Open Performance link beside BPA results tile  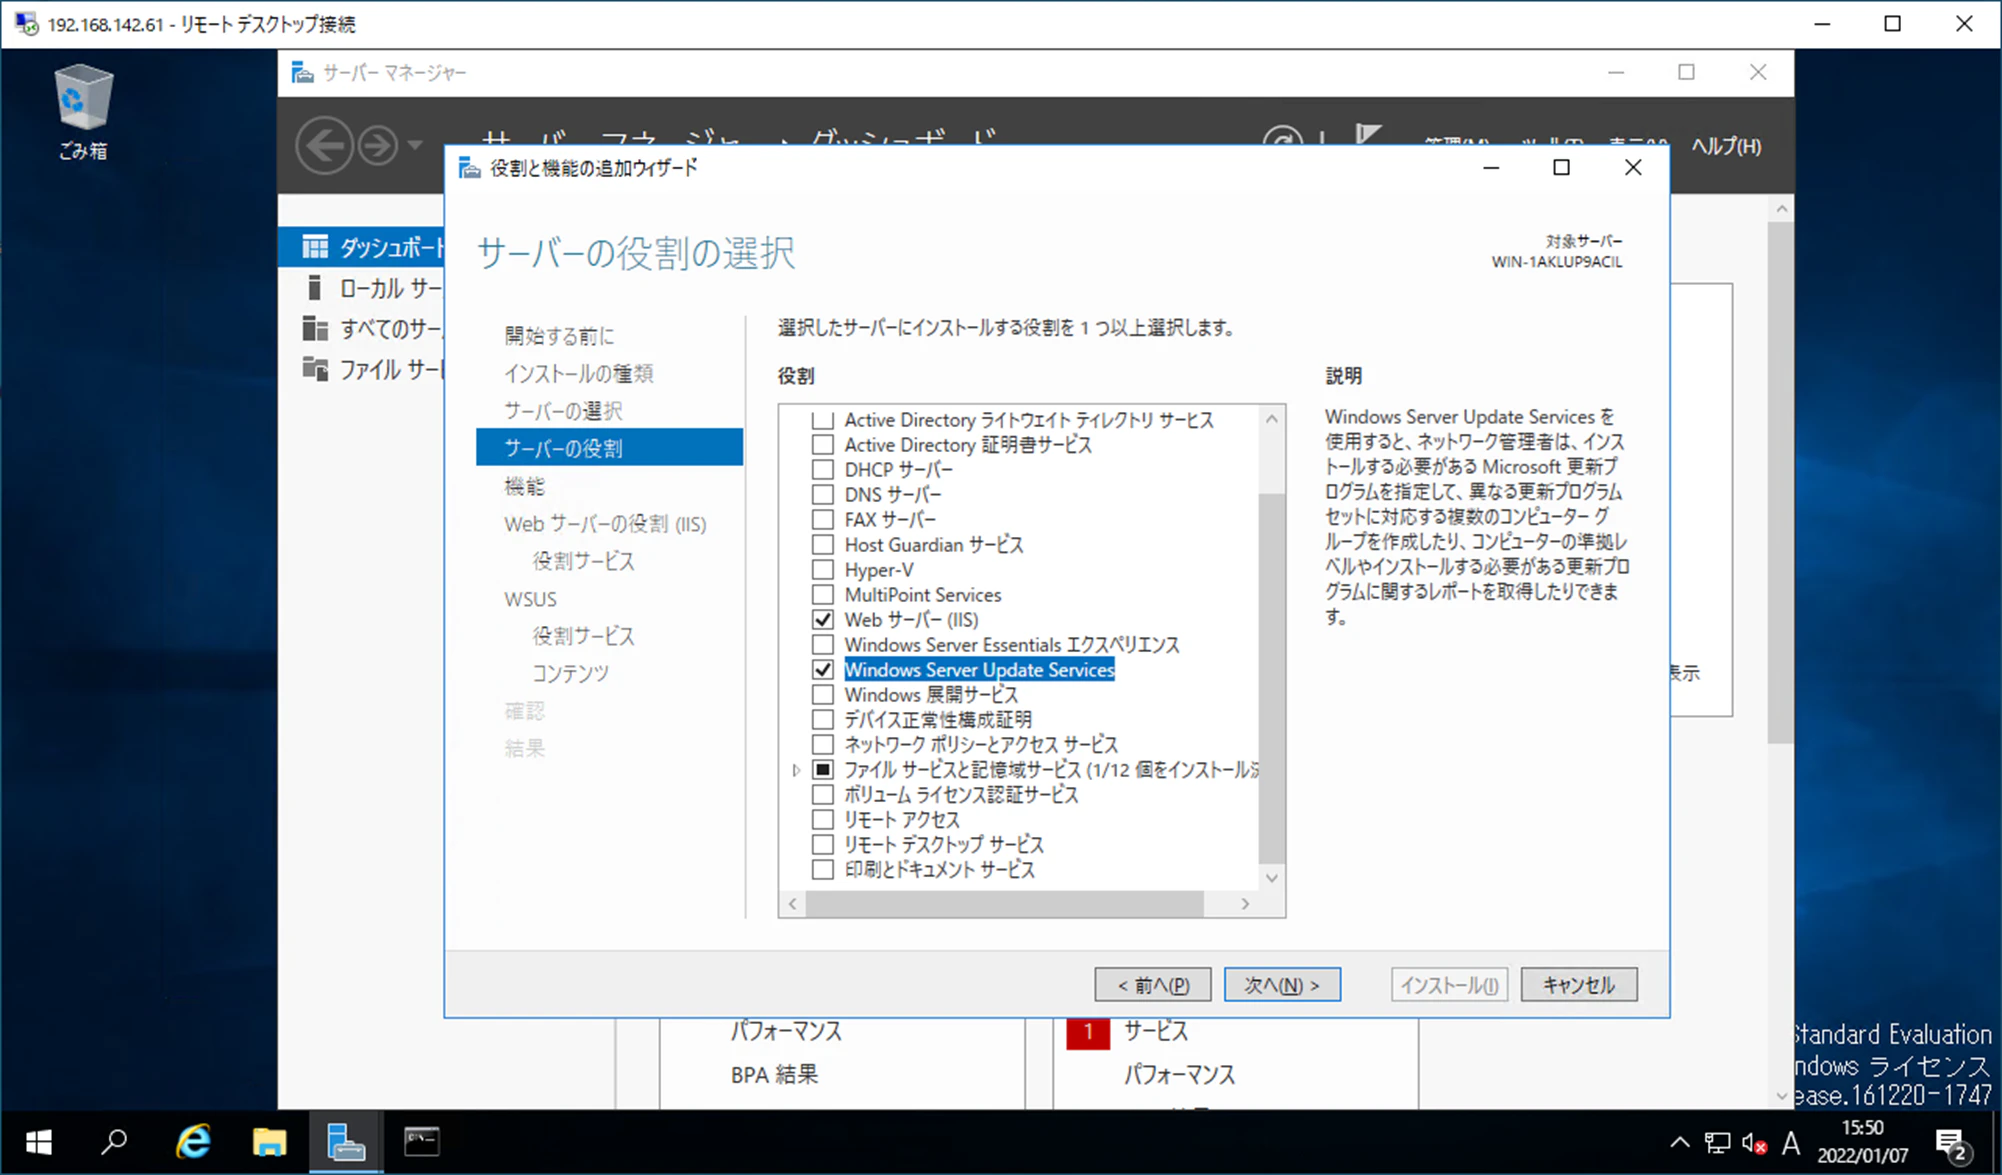pos(786,1031)
